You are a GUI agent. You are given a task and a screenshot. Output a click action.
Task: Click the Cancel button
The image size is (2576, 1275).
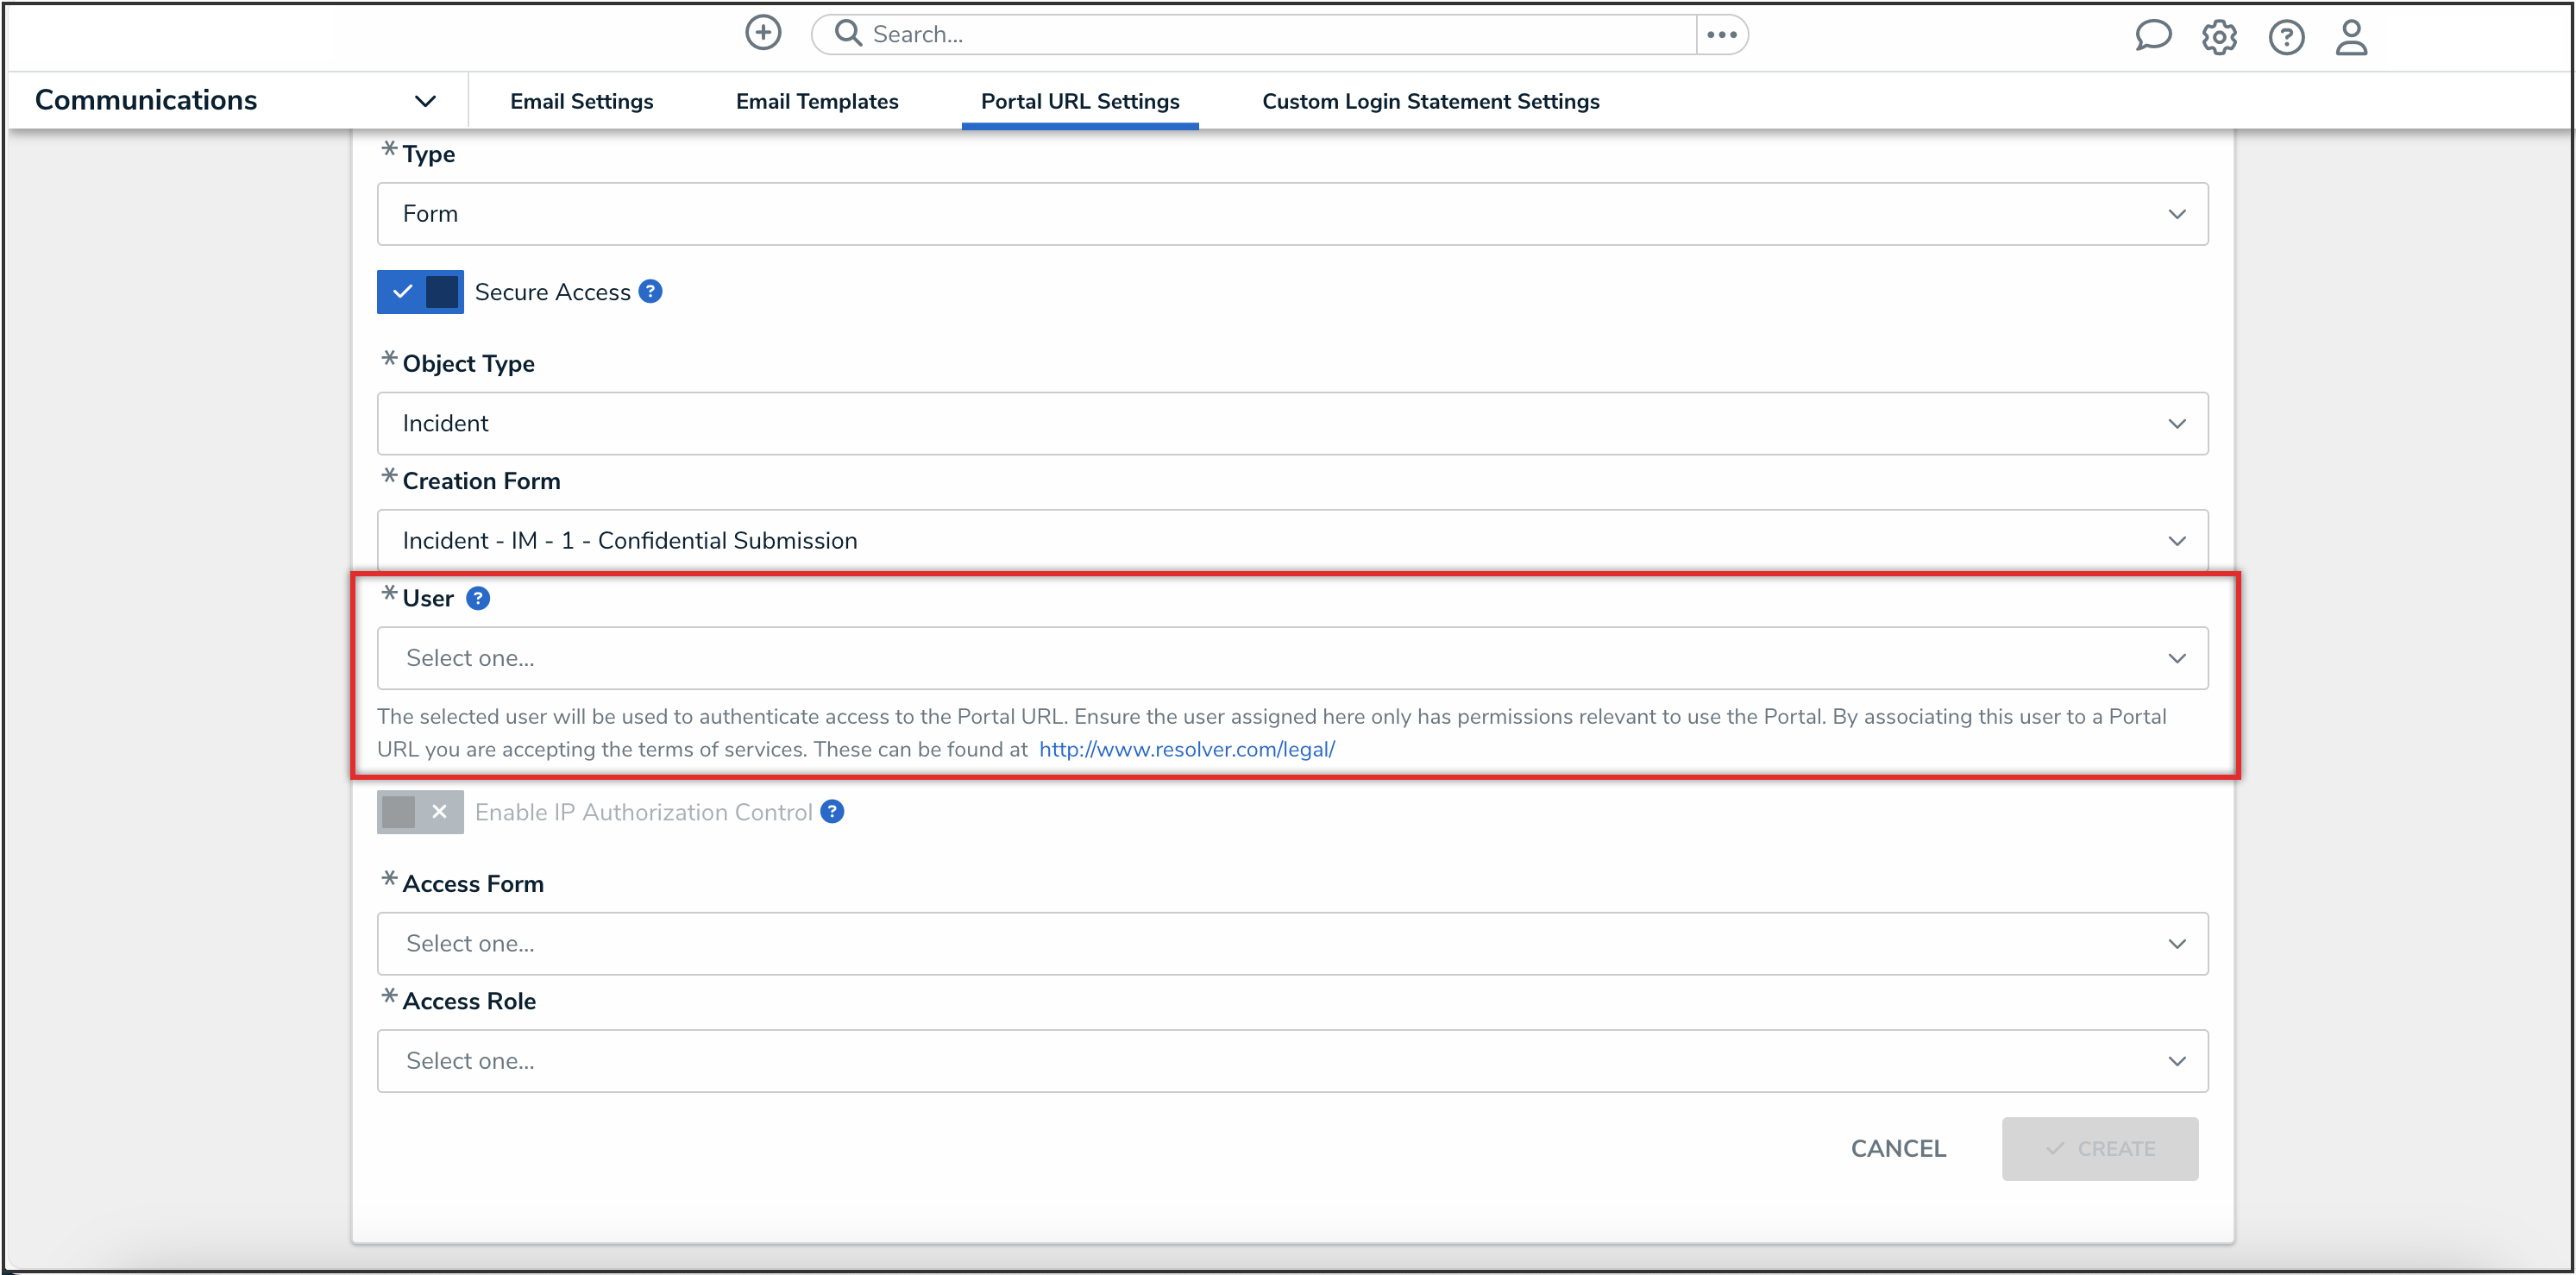(x=1897, y=1149)
